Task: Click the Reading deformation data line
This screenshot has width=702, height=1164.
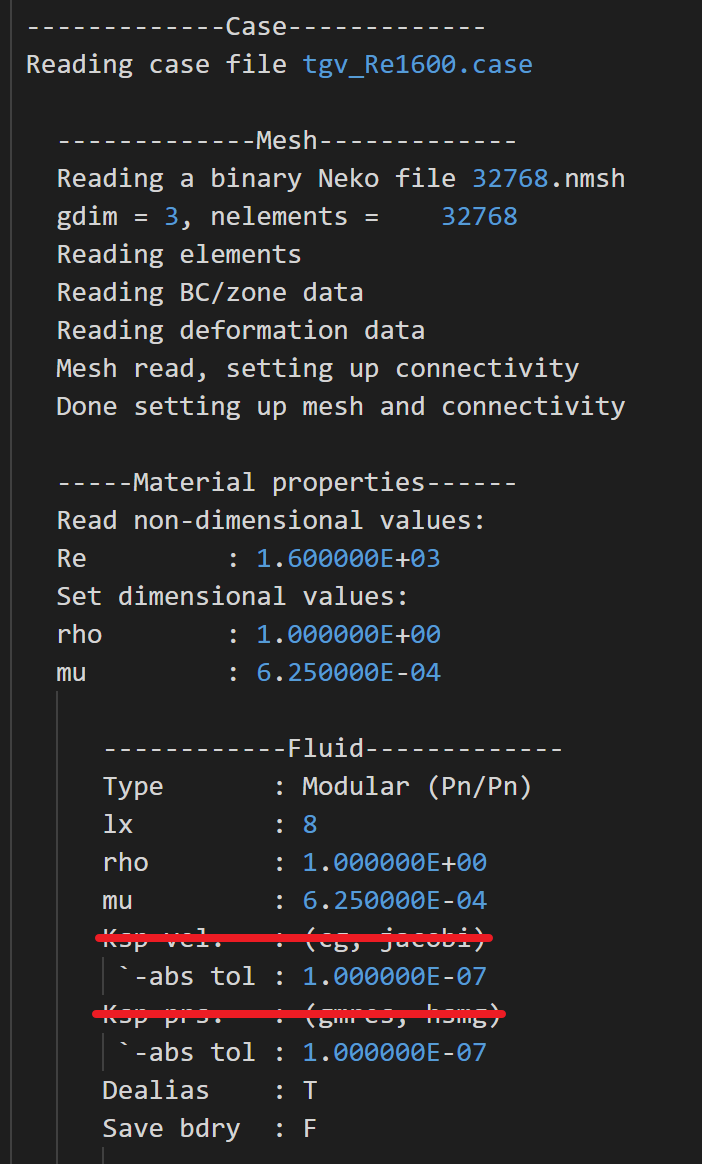Action: (241, 331)
